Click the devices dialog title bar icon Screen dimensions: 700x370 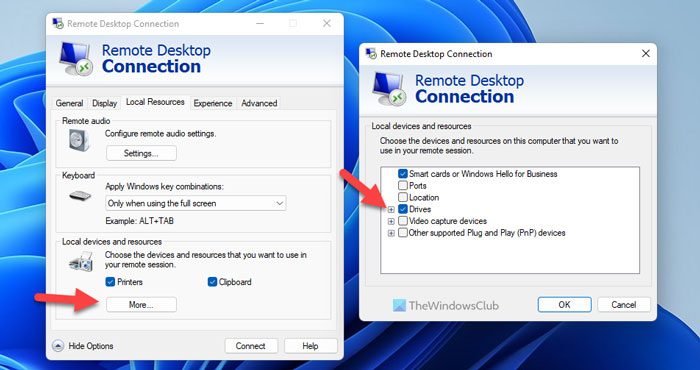pos(371,54)
